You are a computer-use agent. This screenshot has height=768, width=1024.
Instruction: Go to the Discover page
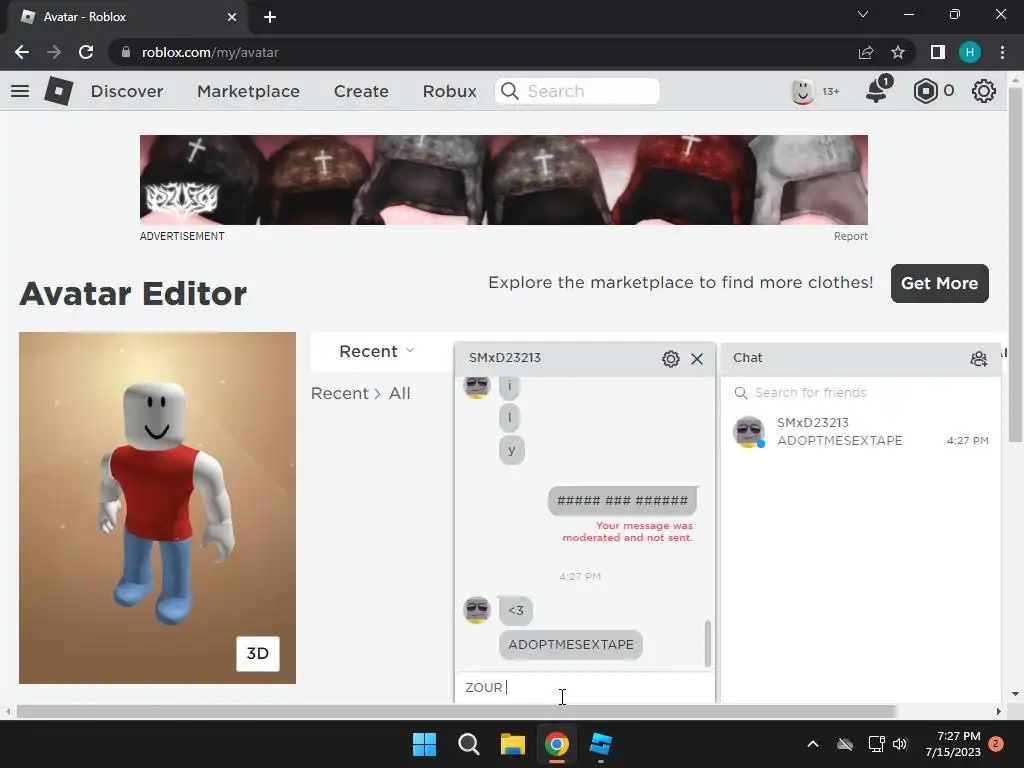click(x=127, y=91)
